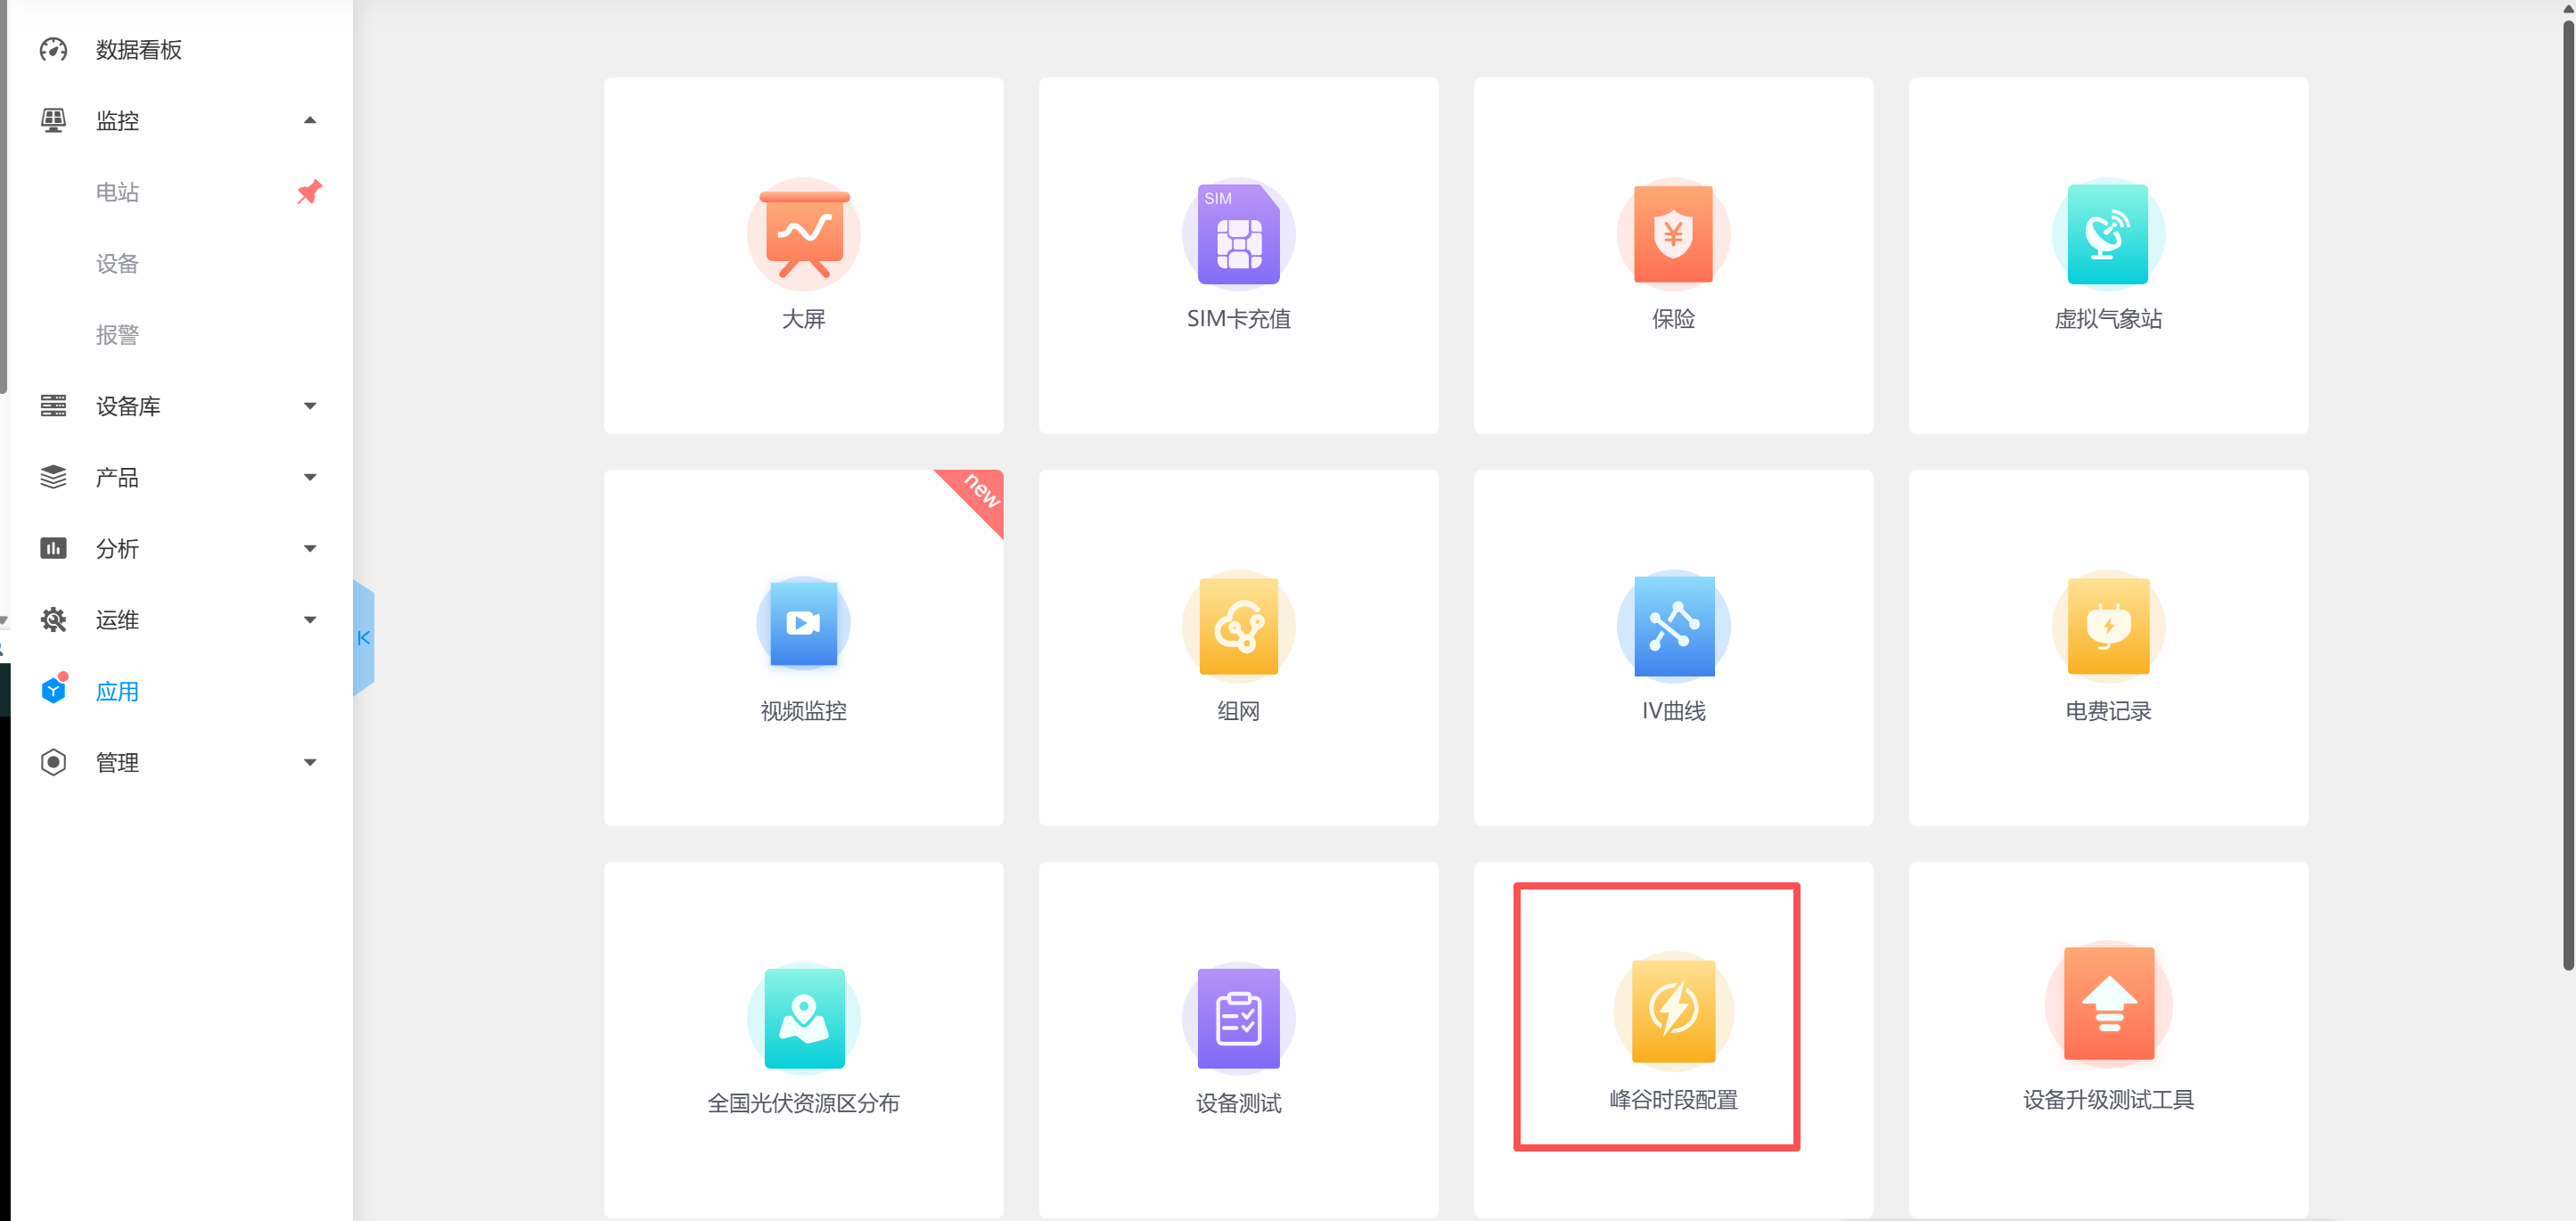Select the 报警 submenu item
The height and width of the screenshot is (1221, 2576).
[117, 335]
